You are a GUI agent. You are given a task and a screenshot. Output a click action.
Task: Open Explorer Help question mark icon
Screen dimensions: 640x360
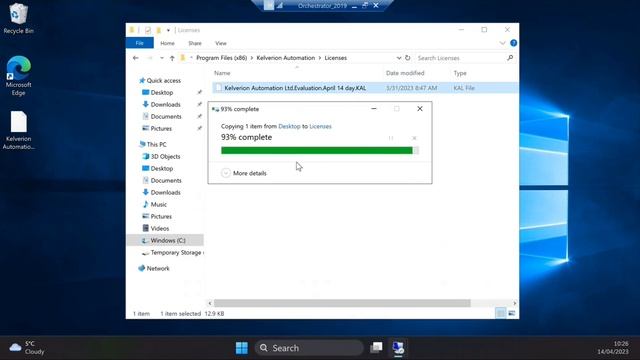point(513,43)
